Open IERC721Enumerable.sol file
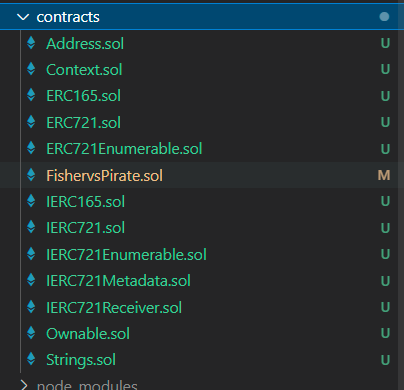The height and width of the screenshot is (390, 404). tap(126, 254)
